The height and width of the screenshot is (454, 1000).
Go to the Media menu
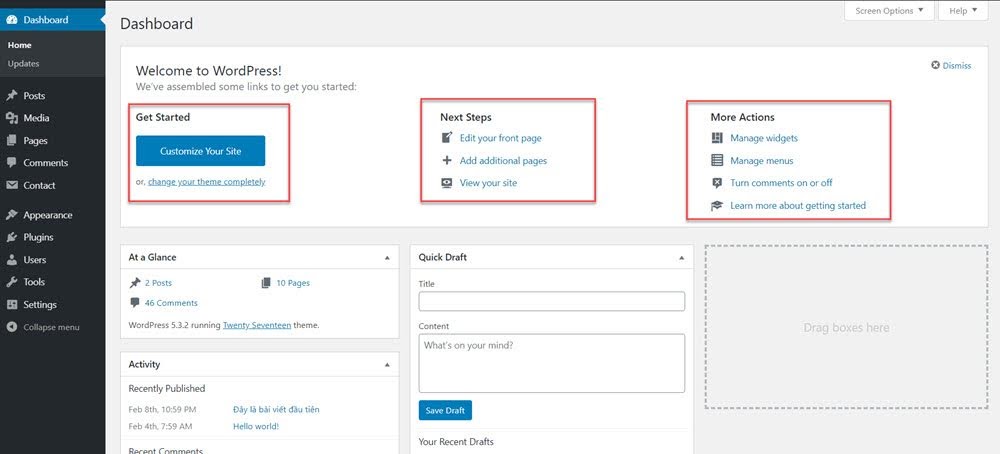click(36, 118)
